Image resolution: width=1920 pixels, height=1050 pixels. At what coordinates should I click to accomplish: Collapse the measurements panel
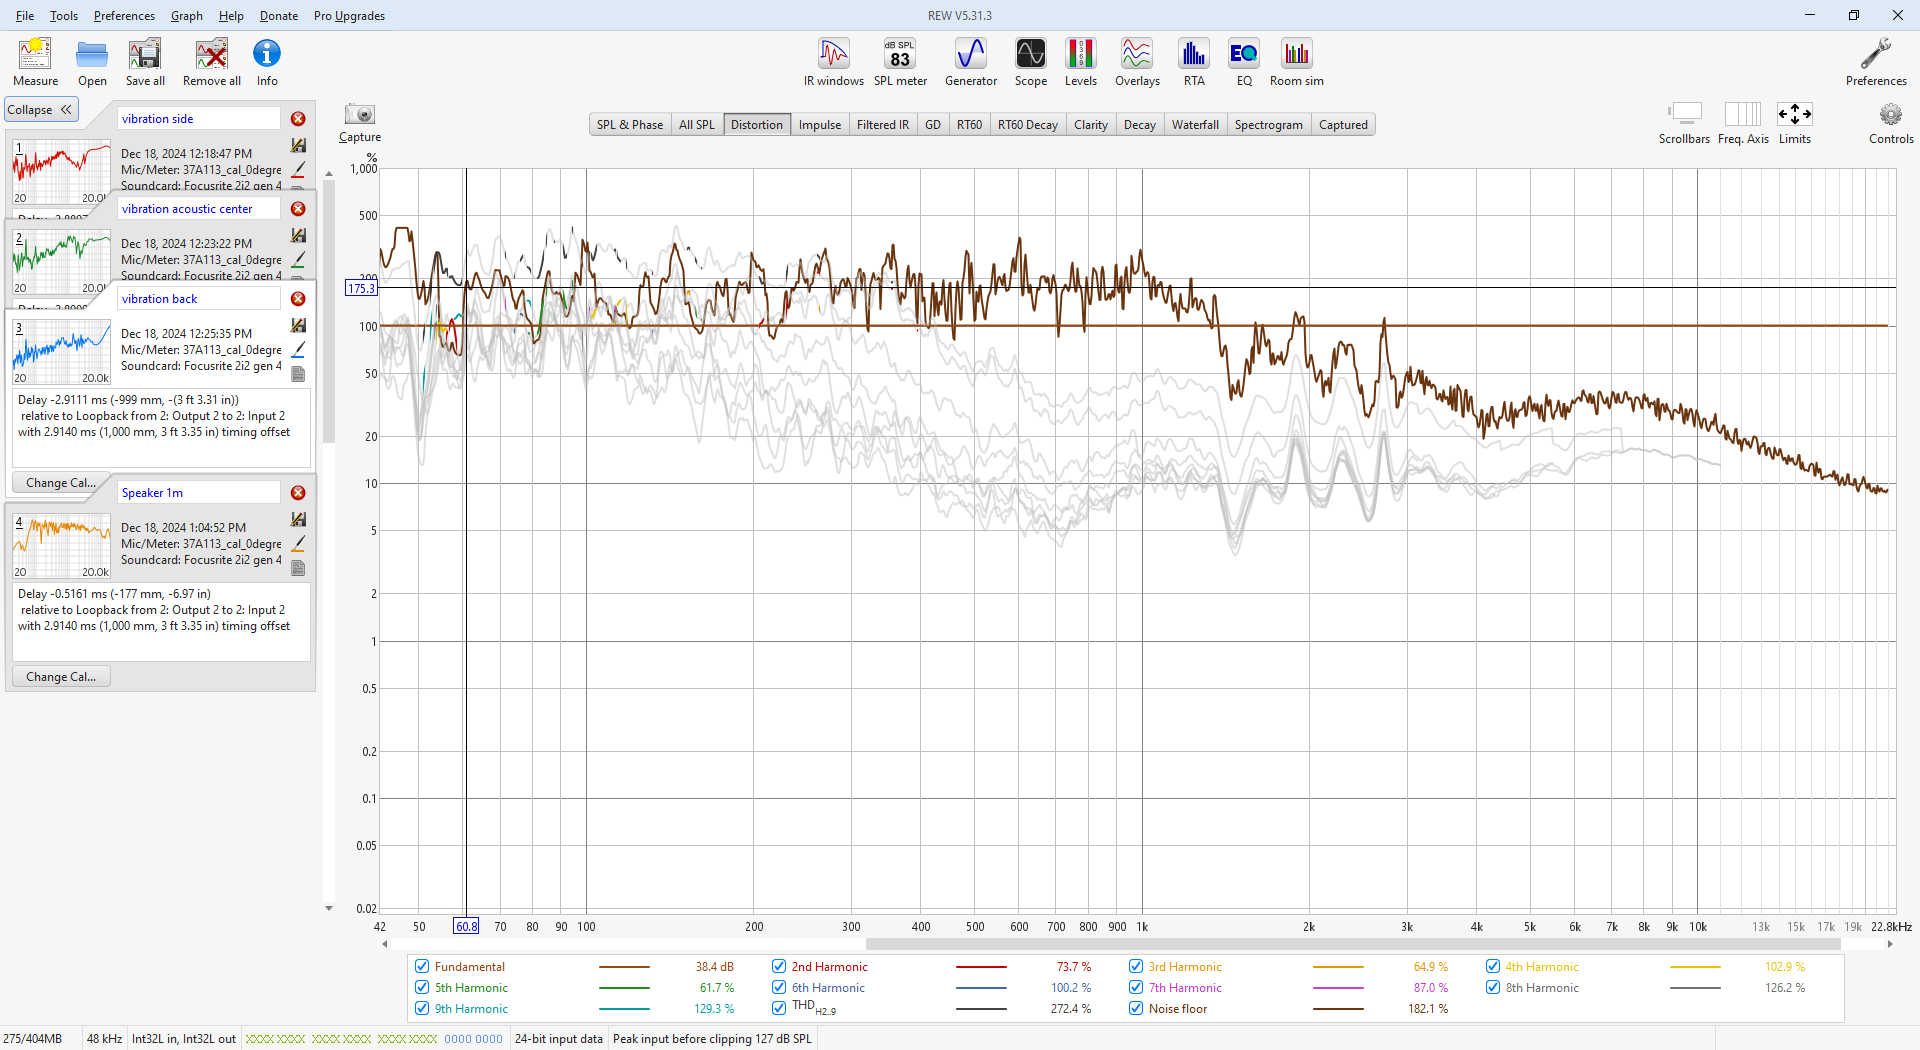pyautogui.click(x=41, y=110)
